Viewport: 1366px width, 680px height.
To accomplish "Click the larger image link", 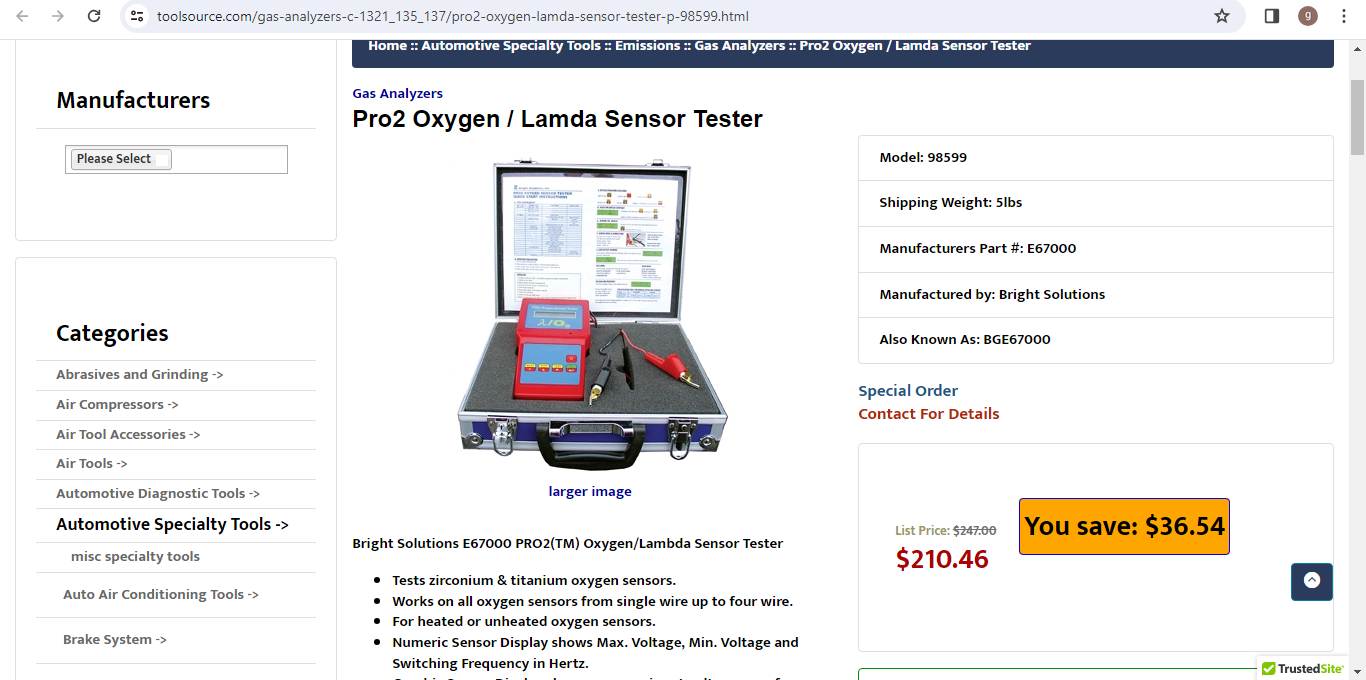I will (x=590, y=491).
